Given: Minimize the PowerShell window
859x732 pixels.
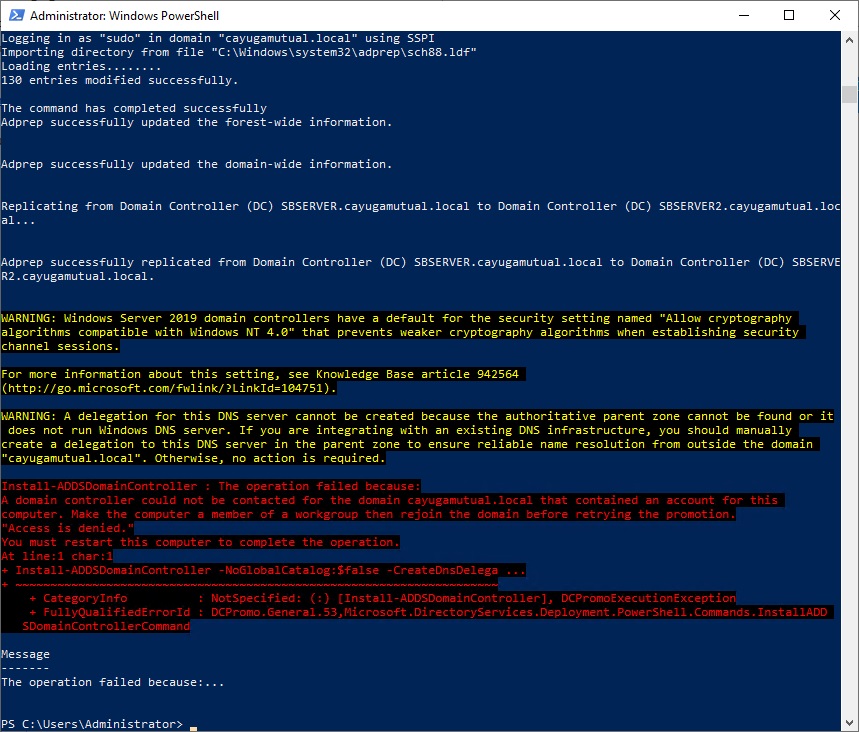Looking at the screenshot, I should [x=744, y=15].
